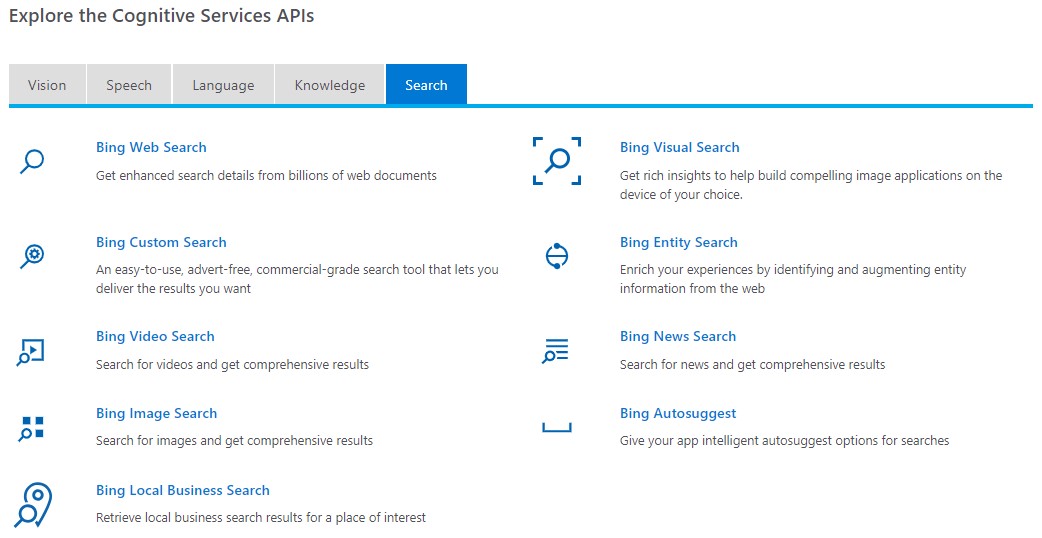Click the Bing News Search list icon
The width and height of the screenshot is (1042, 538).
tap(556, 351)
